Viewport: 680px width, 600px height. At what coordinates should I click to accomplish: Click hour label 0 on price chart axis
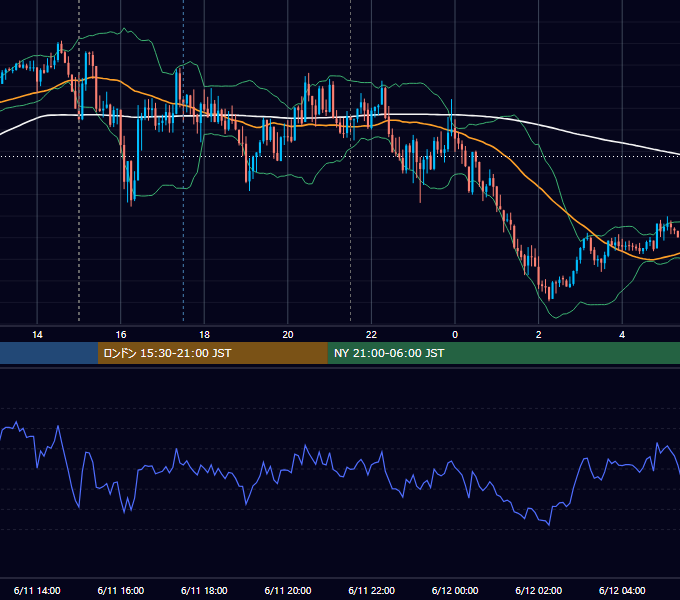[455, 335]
